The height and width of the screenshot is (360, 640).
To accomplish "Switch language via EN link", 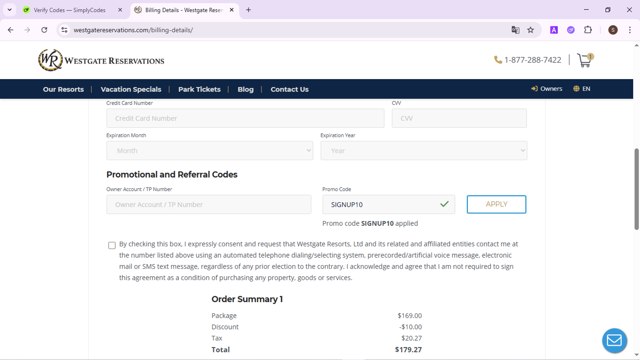I will 586,89.
